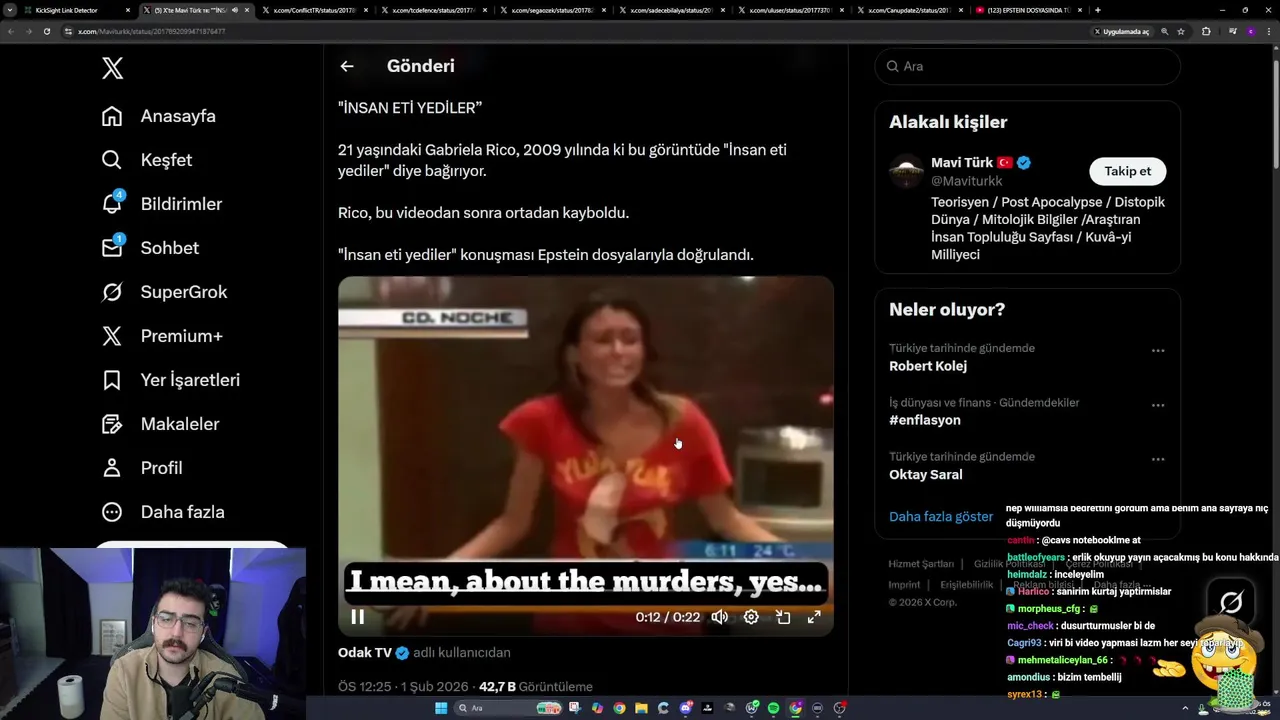Pause the video playback
1280x720 pixels.
click(x=357, y=617)
